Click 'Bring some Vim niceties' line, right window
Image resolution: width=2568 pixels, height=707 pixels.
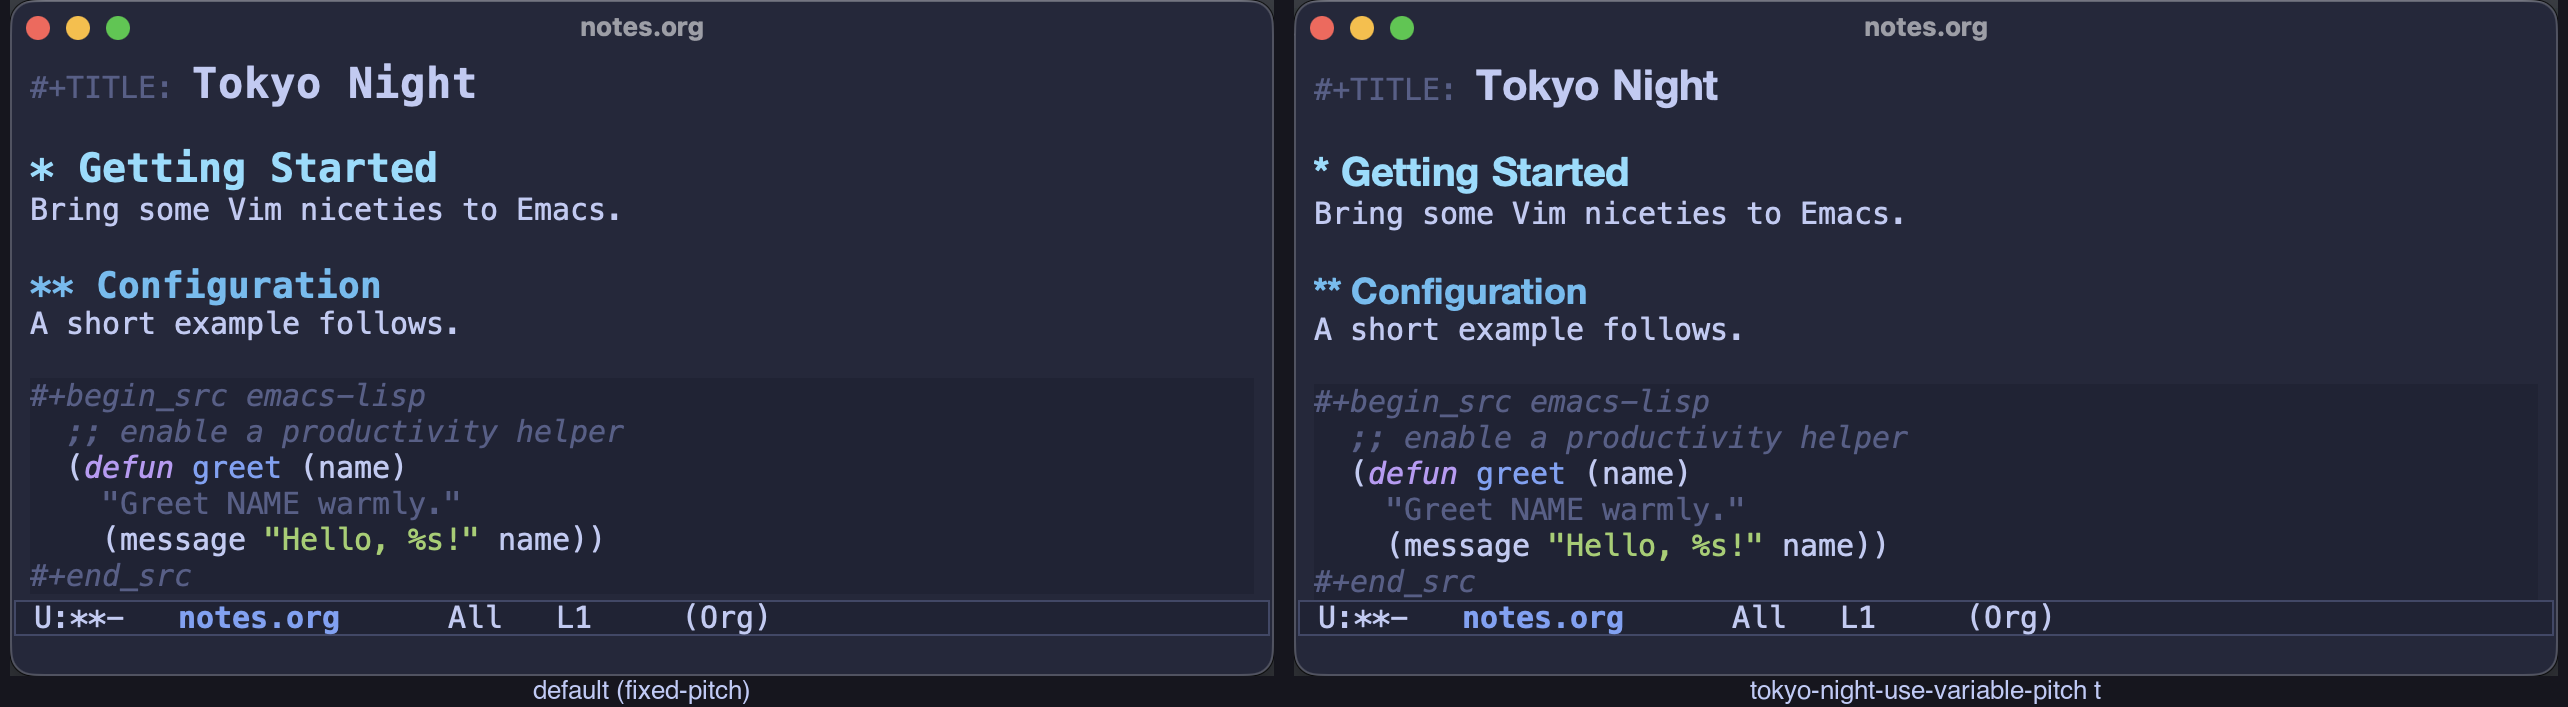1609,214
